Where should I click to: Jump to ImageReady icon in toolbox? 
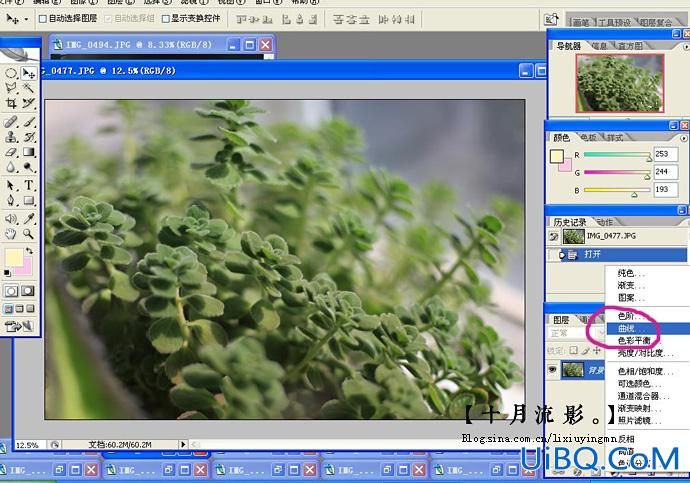[x=19, y=326]
